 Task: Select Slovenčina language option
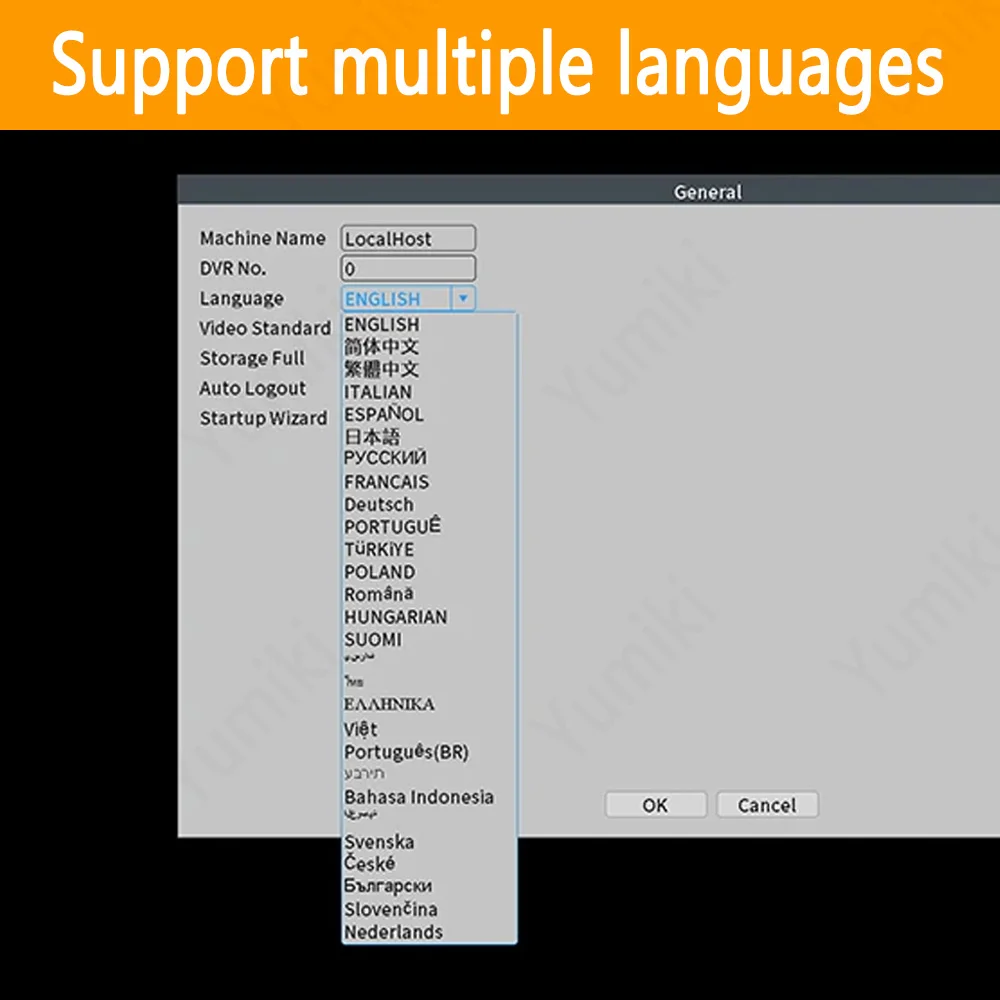(x=390, y=909)
